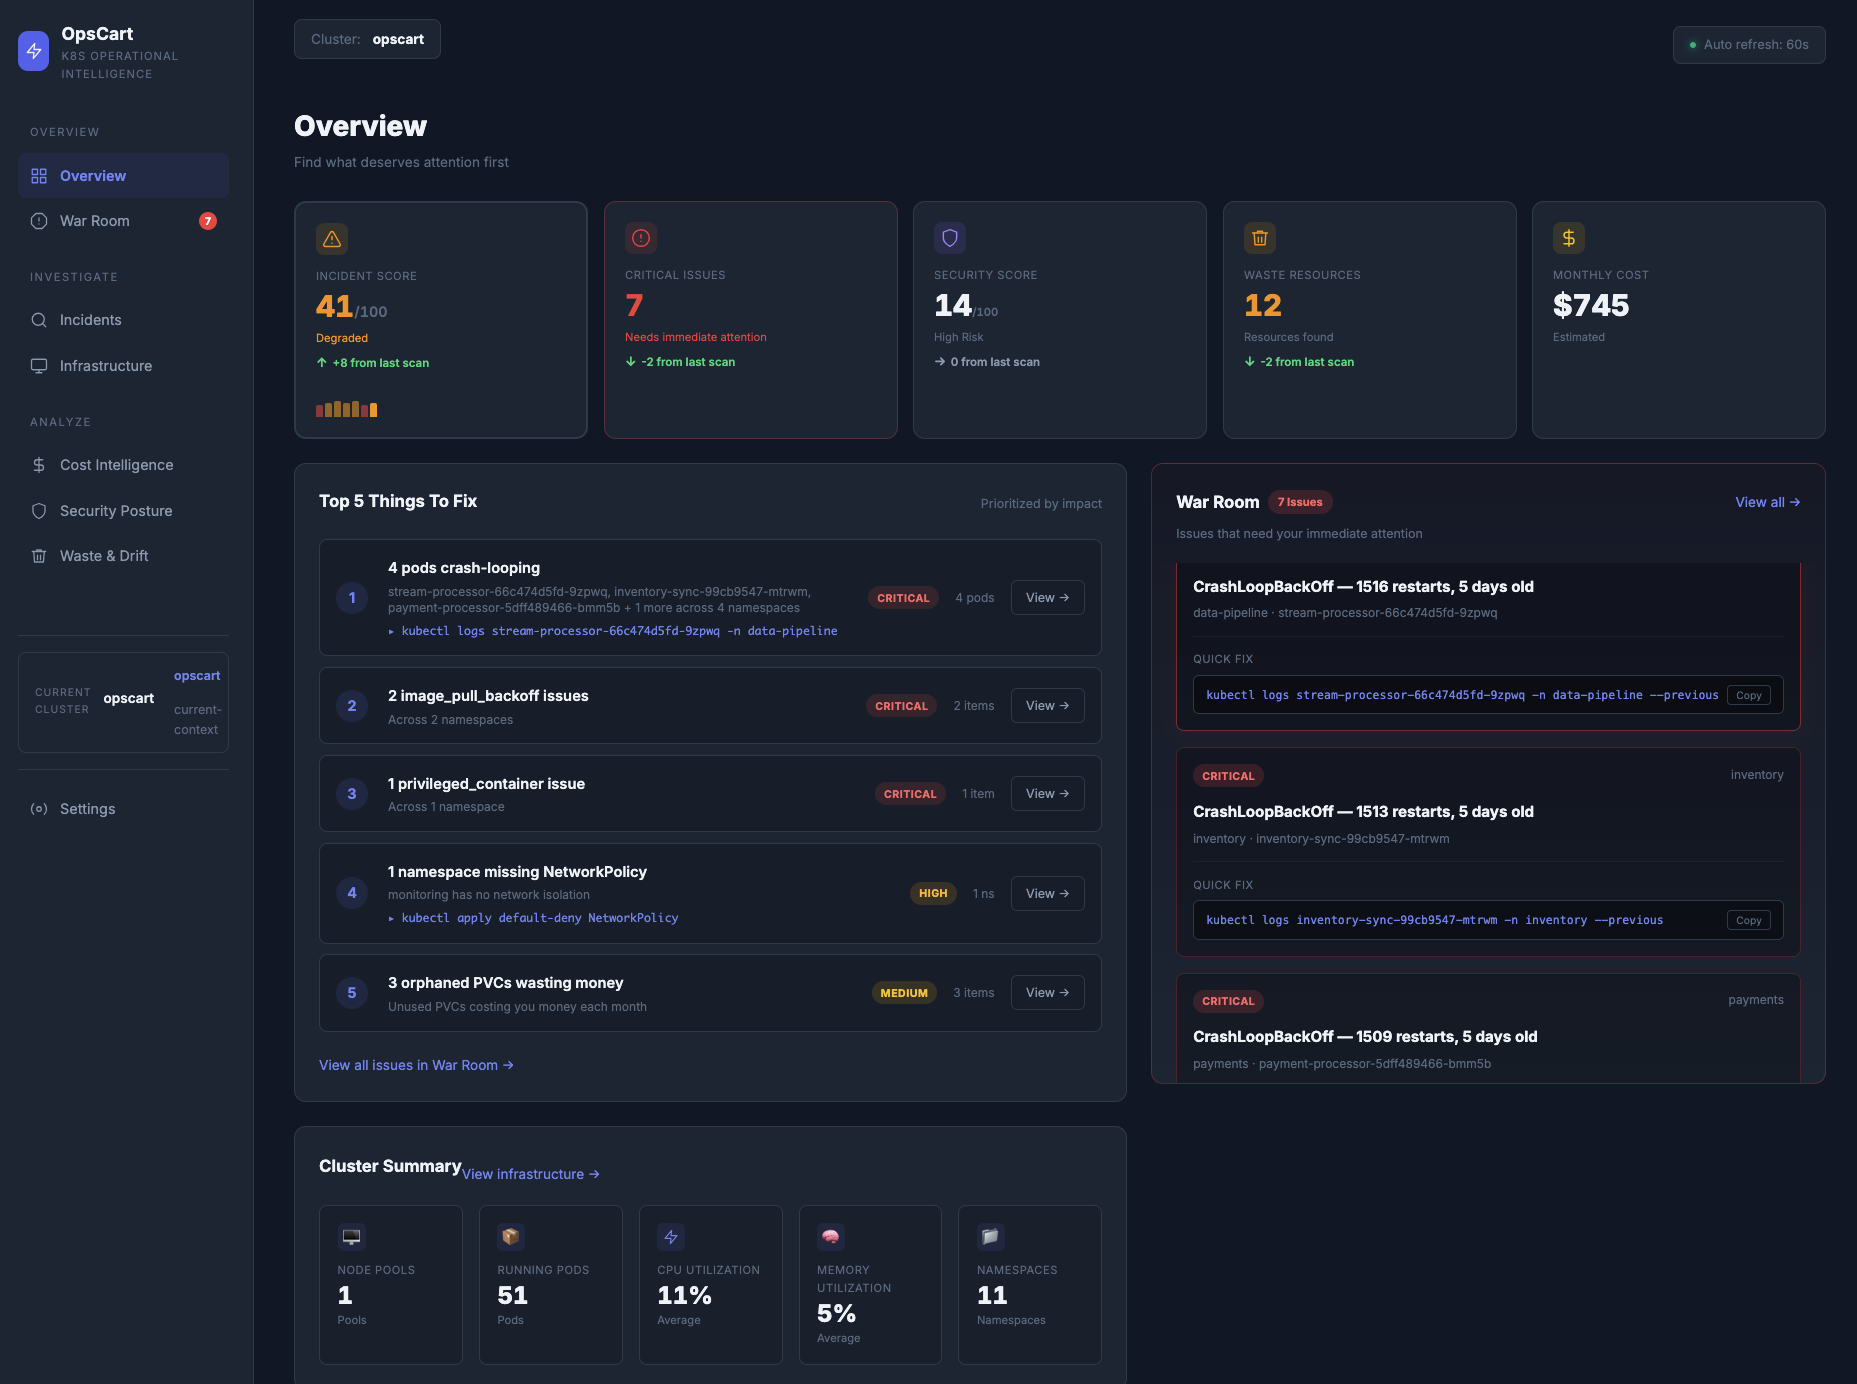Navigate to Infrastructure section
This screenshot has height=1384, width=1857.
123,366
